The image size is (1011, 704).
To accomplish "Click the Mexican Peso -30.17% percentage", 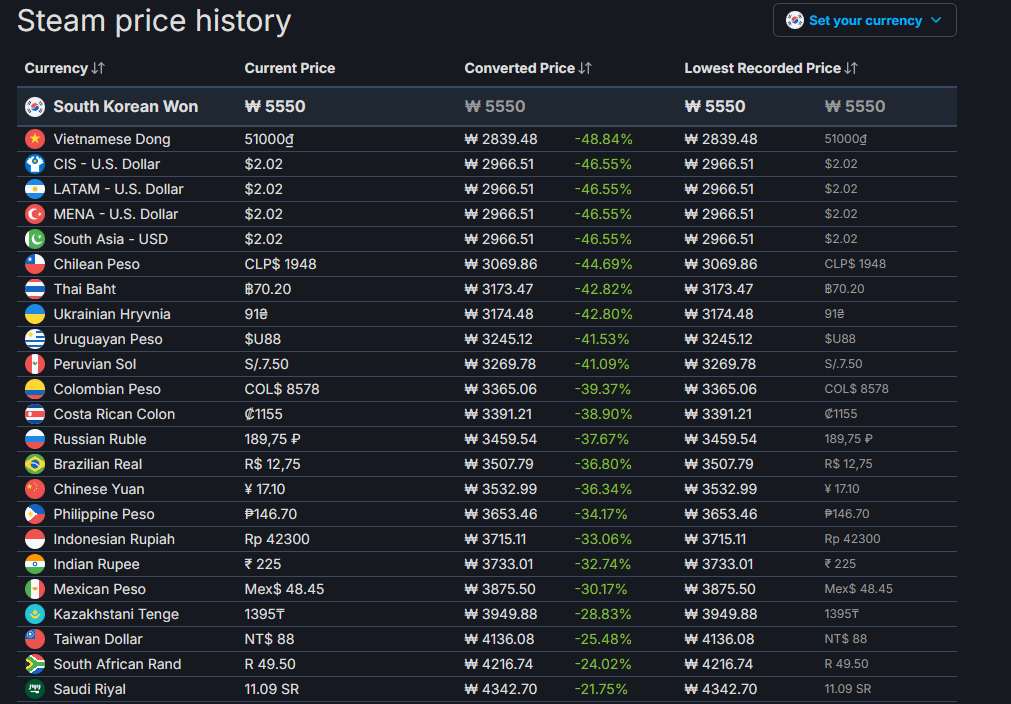I will click(x=603, y=589).
